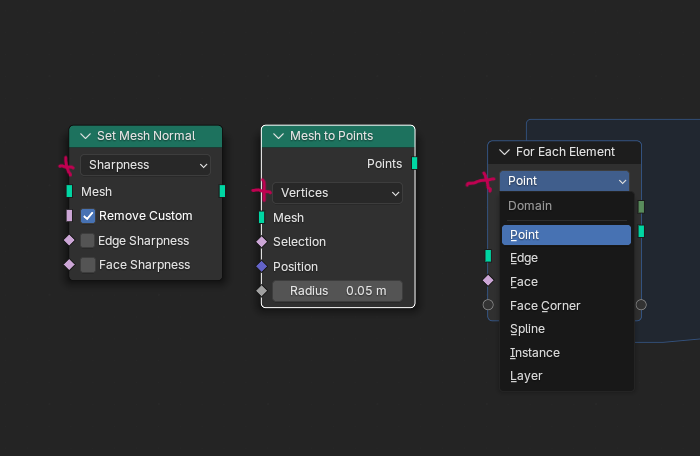This screenshot has width=700, height=456.
Task: Click the Position vector socket
Action: point(262,267)
